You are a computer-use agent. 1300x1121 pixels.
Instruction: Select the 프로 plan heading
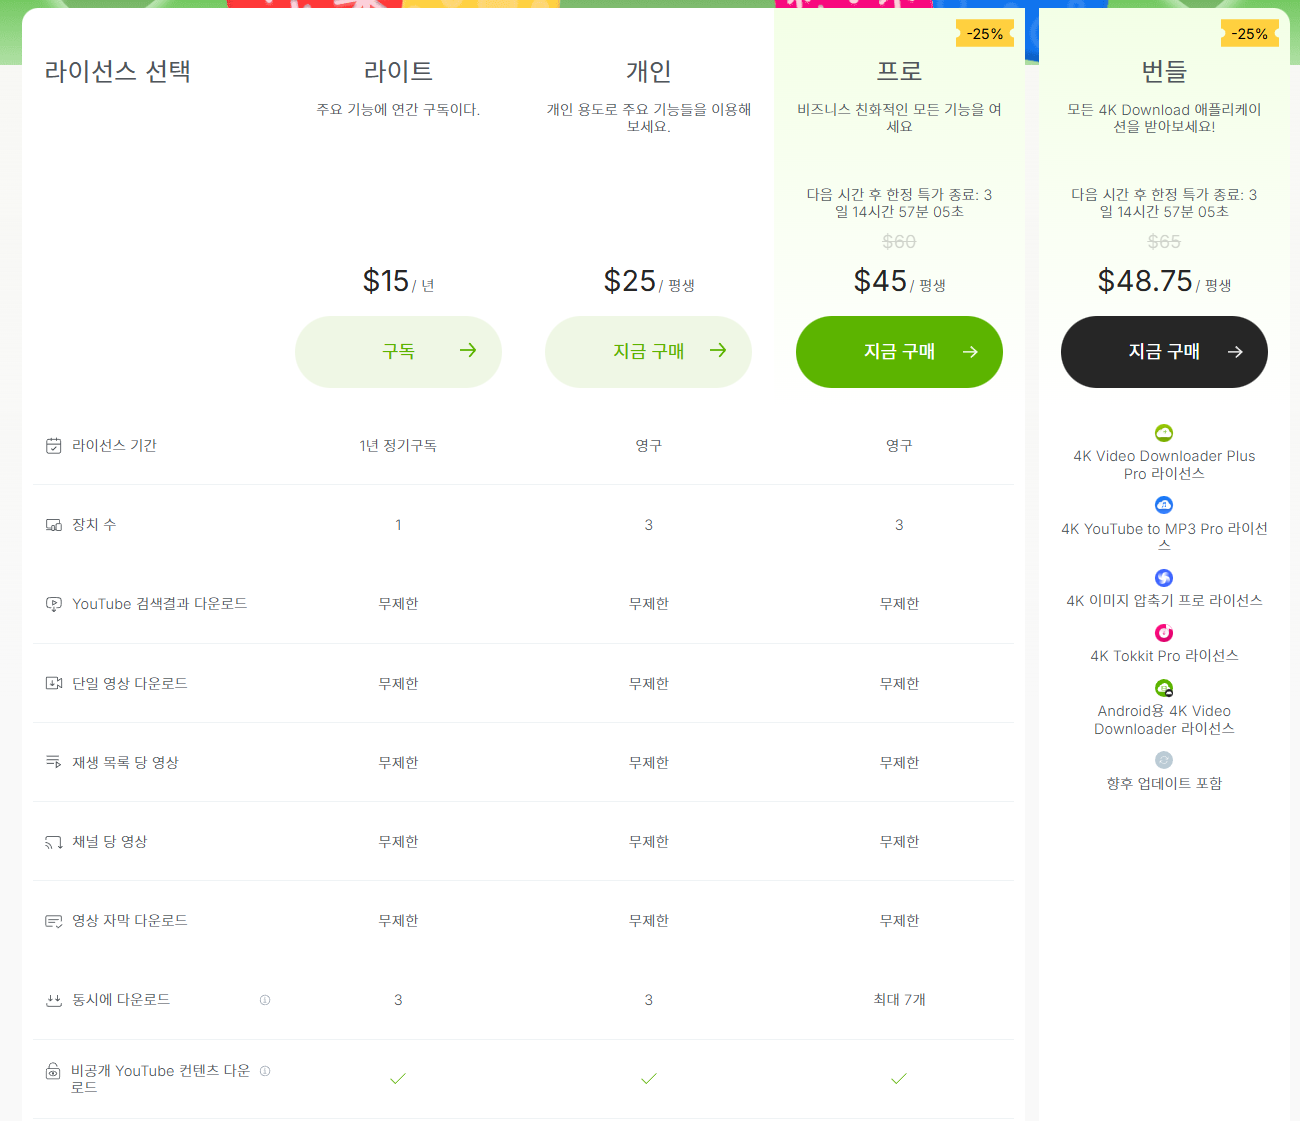pyautogui.click(x=899, y=71)
